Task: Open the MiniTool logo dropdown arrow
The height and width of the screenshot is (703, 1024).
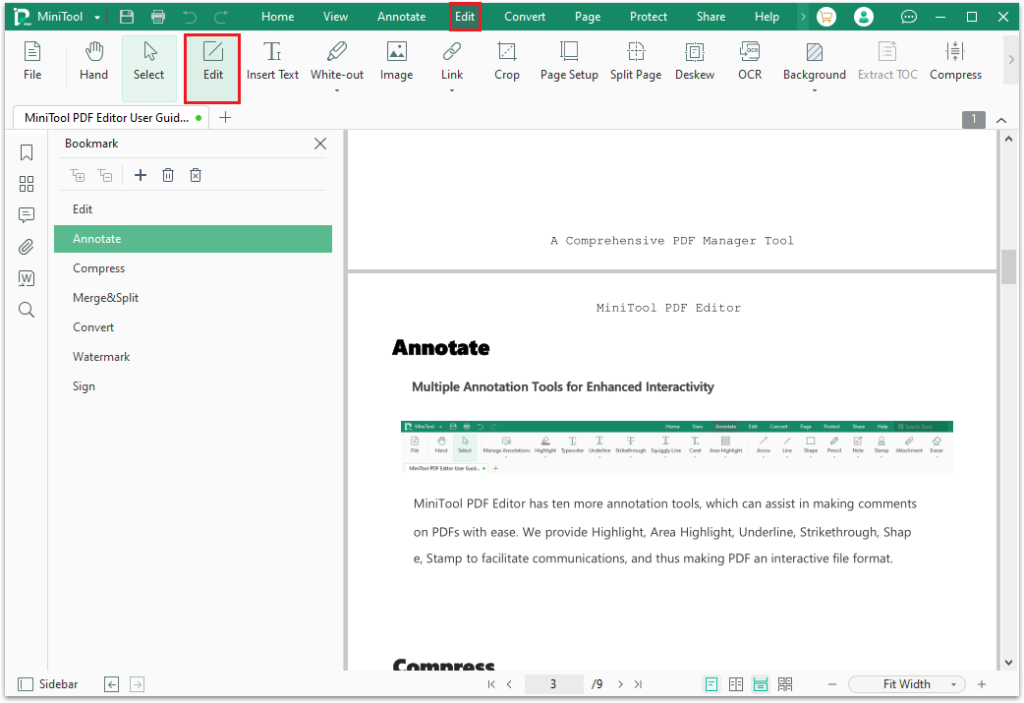Action: pyautogui.click(x=97, y=18)
